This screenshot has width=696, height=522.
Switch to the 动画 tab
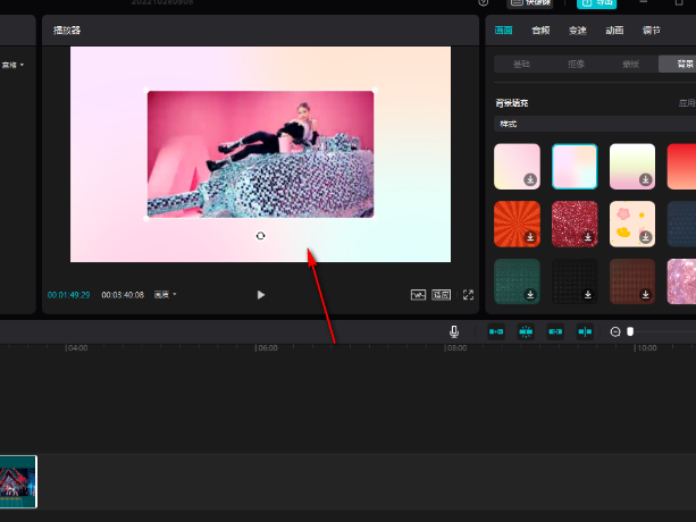pos(614,30)
